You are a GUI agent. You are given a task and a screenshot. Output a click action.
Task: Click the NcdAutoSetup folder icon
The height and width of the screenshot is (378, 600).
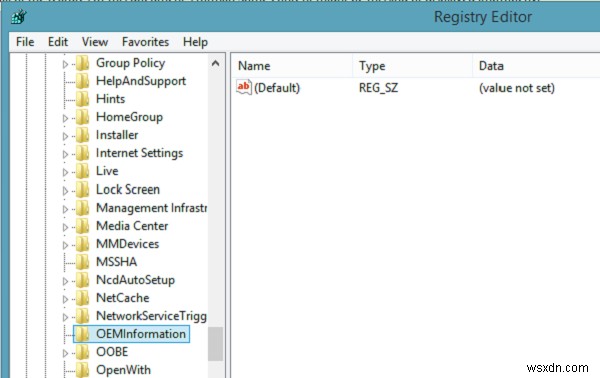[x=82, y=279]
